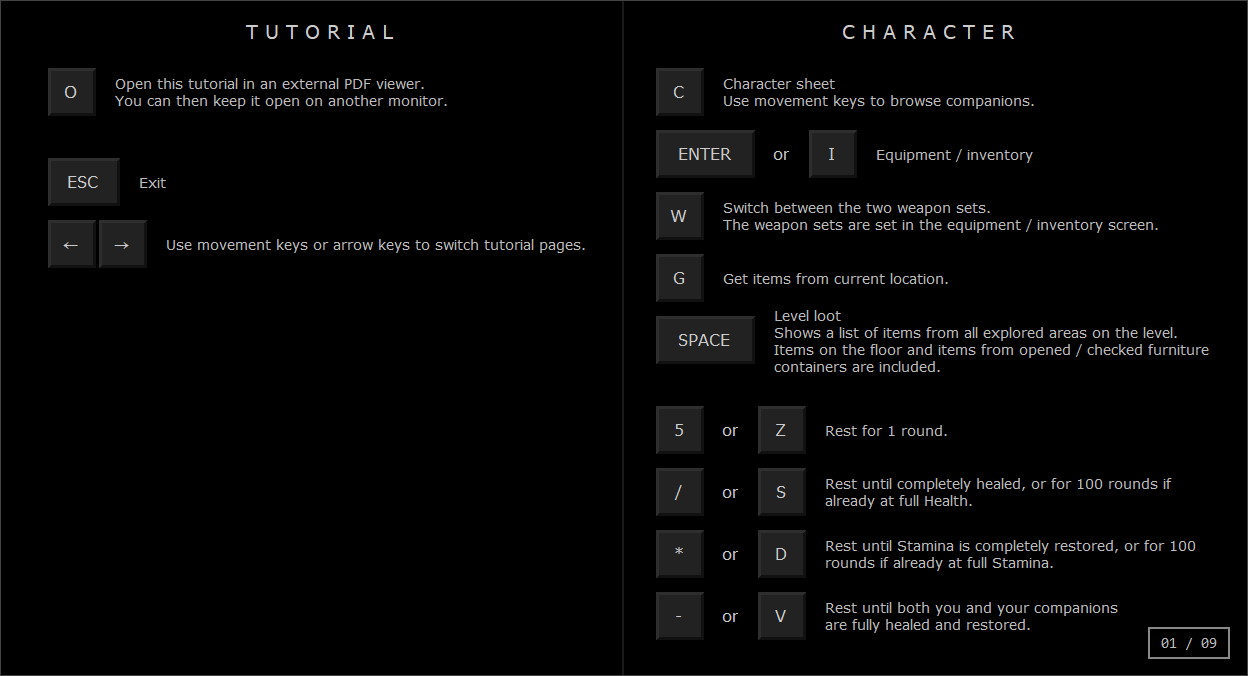
Task: Click the S key to rest until healed
Action: tap(781, 492)
